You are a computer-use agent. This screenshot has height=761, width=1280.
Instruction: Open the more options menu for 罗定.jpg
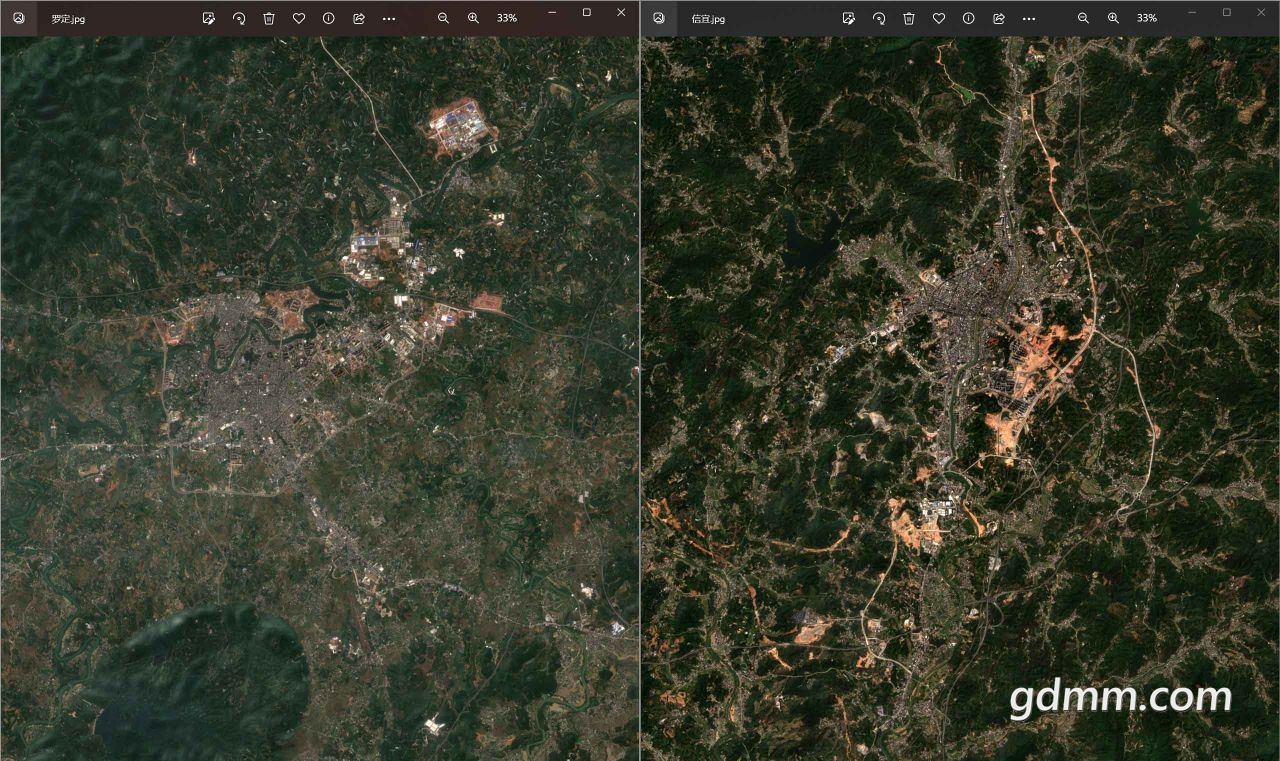389,18
